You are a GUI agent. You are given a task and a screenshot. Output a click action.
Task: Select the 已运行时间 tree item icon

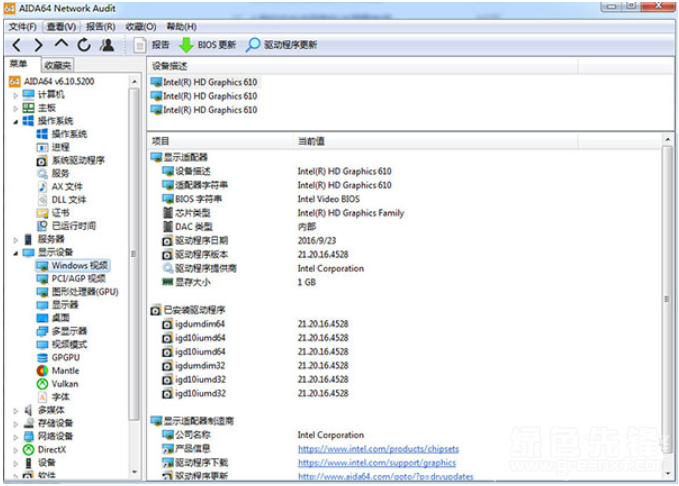(42, 226)
